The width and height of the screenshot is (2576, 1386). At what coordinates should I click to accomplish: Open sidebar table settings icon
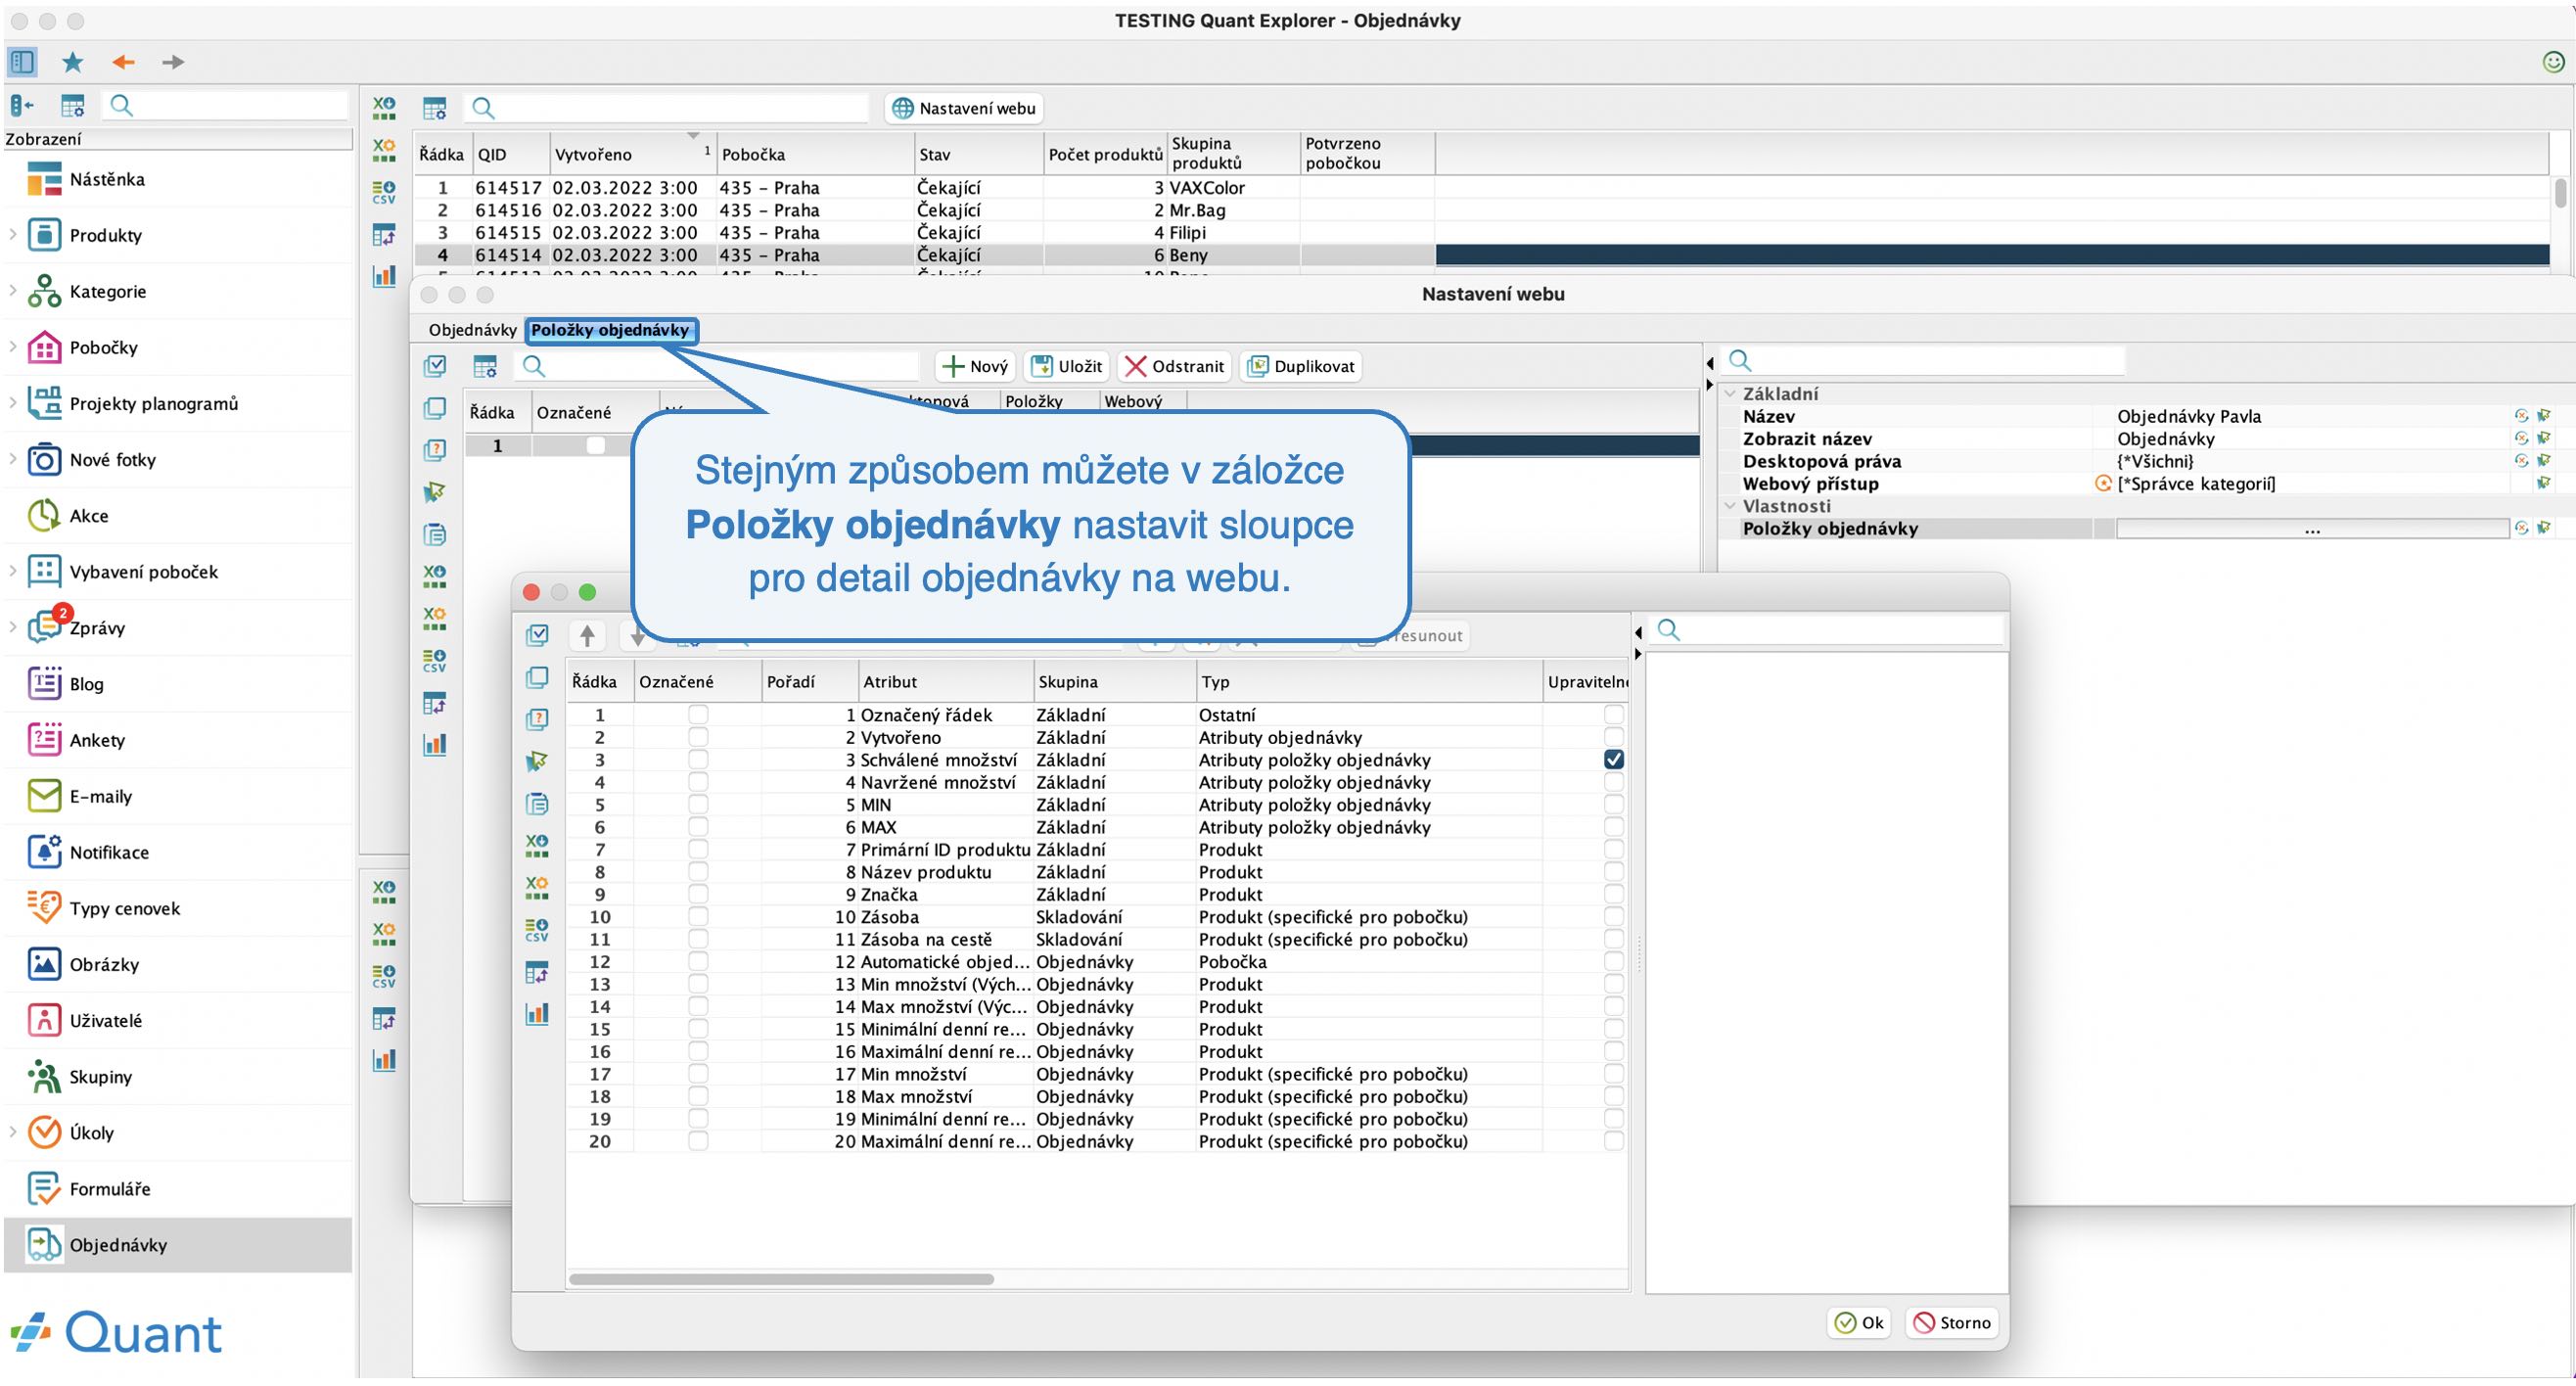(x=72, y=105)
